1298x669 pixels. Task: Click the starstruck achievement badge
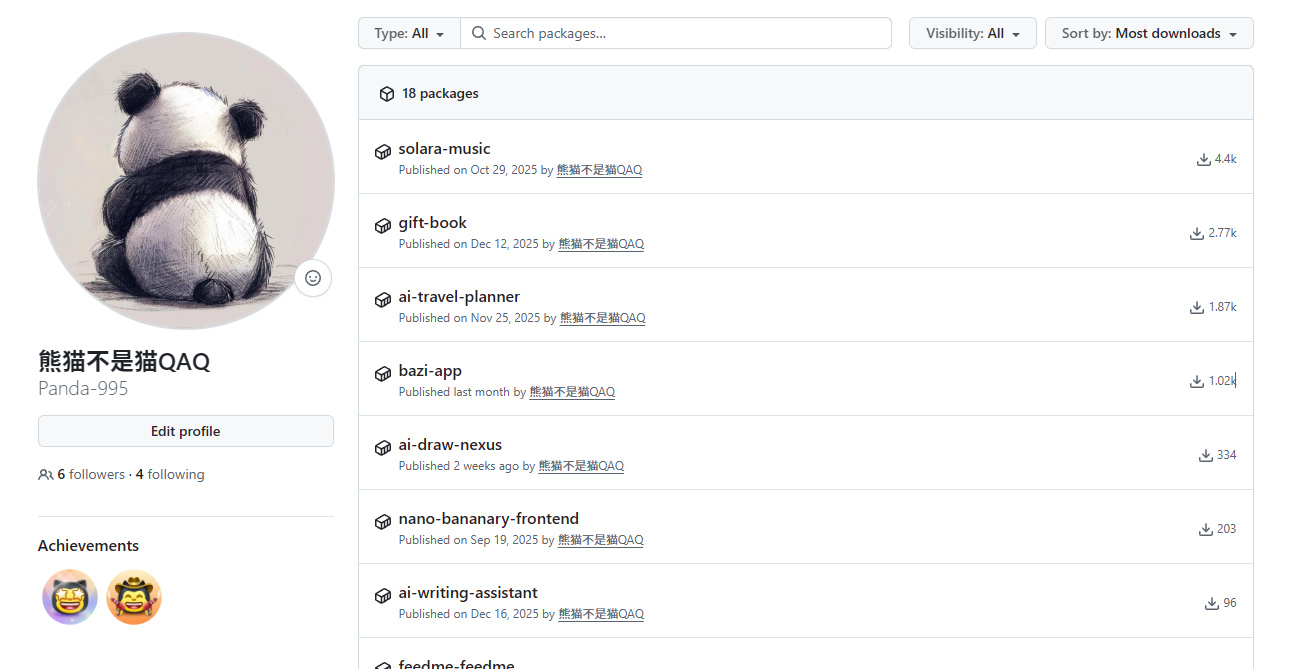(x=70, y=597)
